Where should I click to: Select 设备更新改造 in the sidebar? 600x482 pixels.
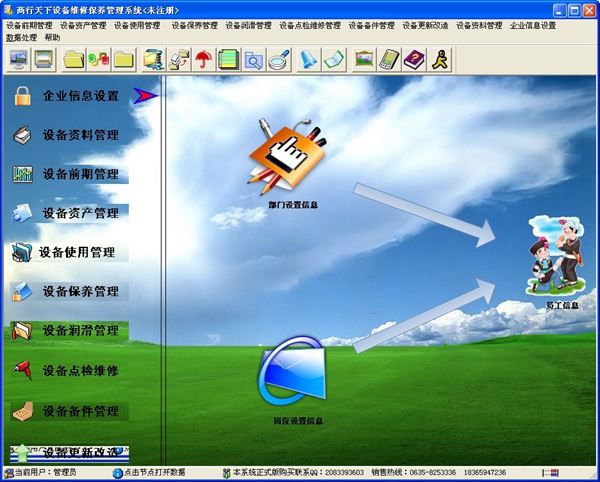click(x=81, y=453)
